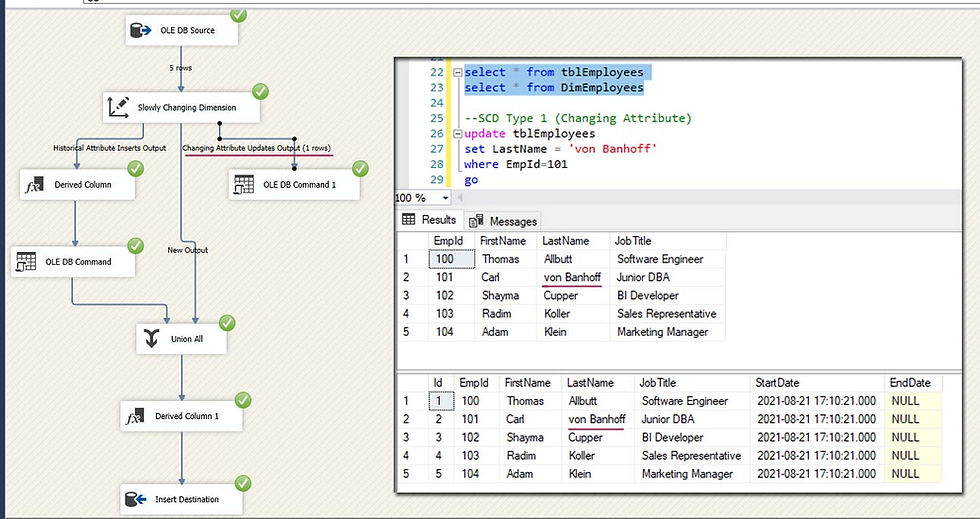The width and height of the screenshot is (980, 519).
Task: Click the 'Changing Attribute Updates Output (1 rows)' label
Action: tap(257, 148)
